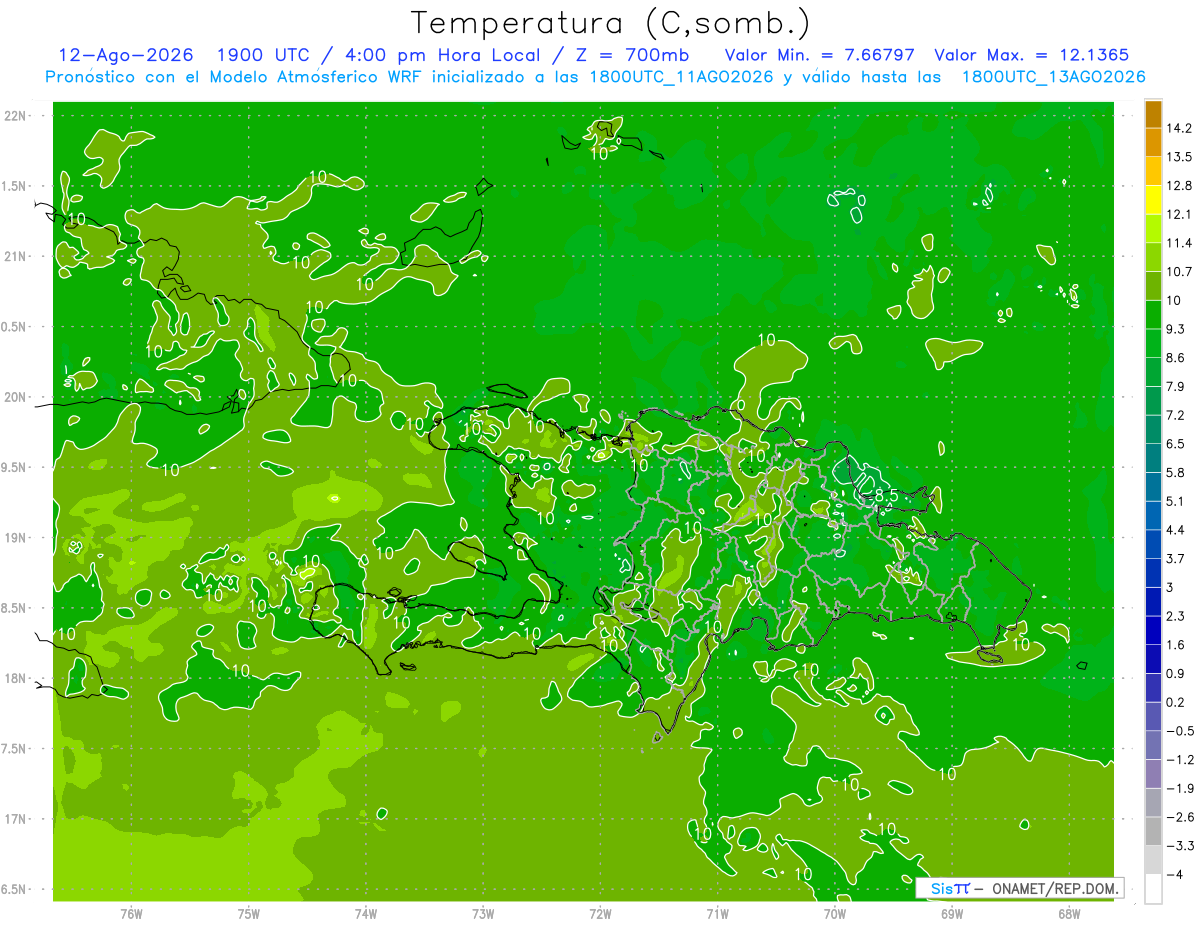Click the "76W" longitude axis label
Image resolution: width=1200 pixels, height=927 pixels.
(131, 913)
